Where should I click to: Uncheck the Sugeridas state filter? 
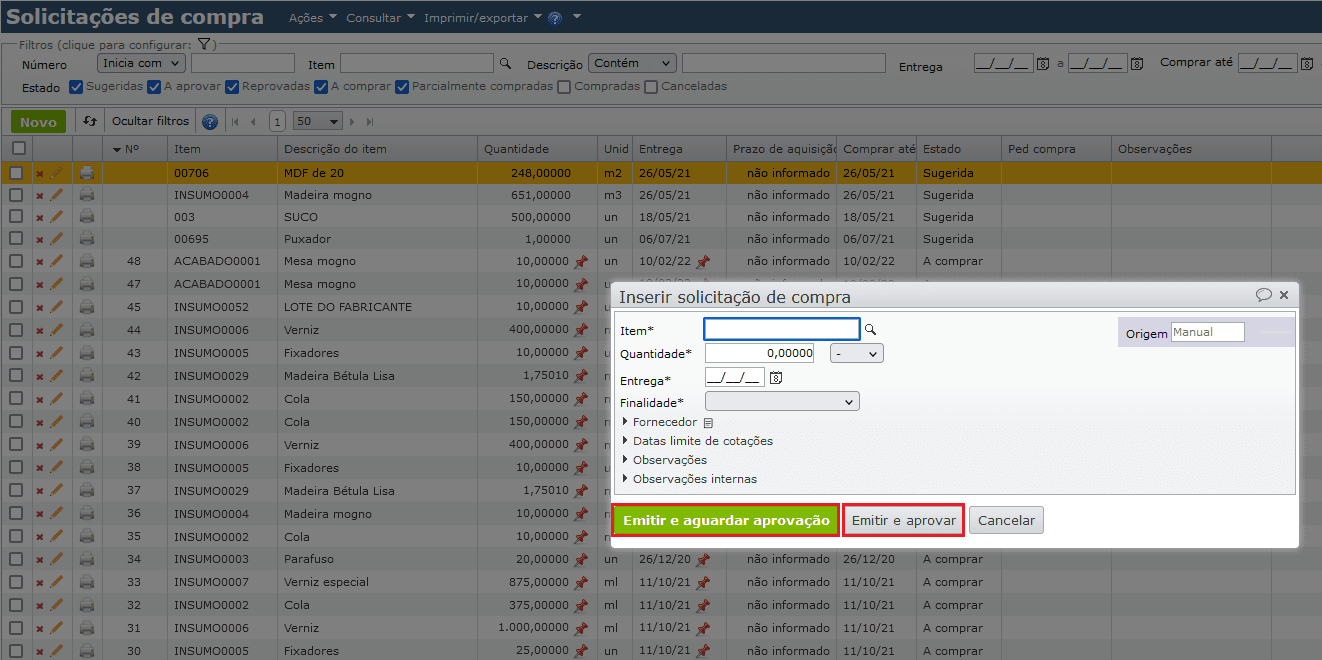tap(76, 87)
